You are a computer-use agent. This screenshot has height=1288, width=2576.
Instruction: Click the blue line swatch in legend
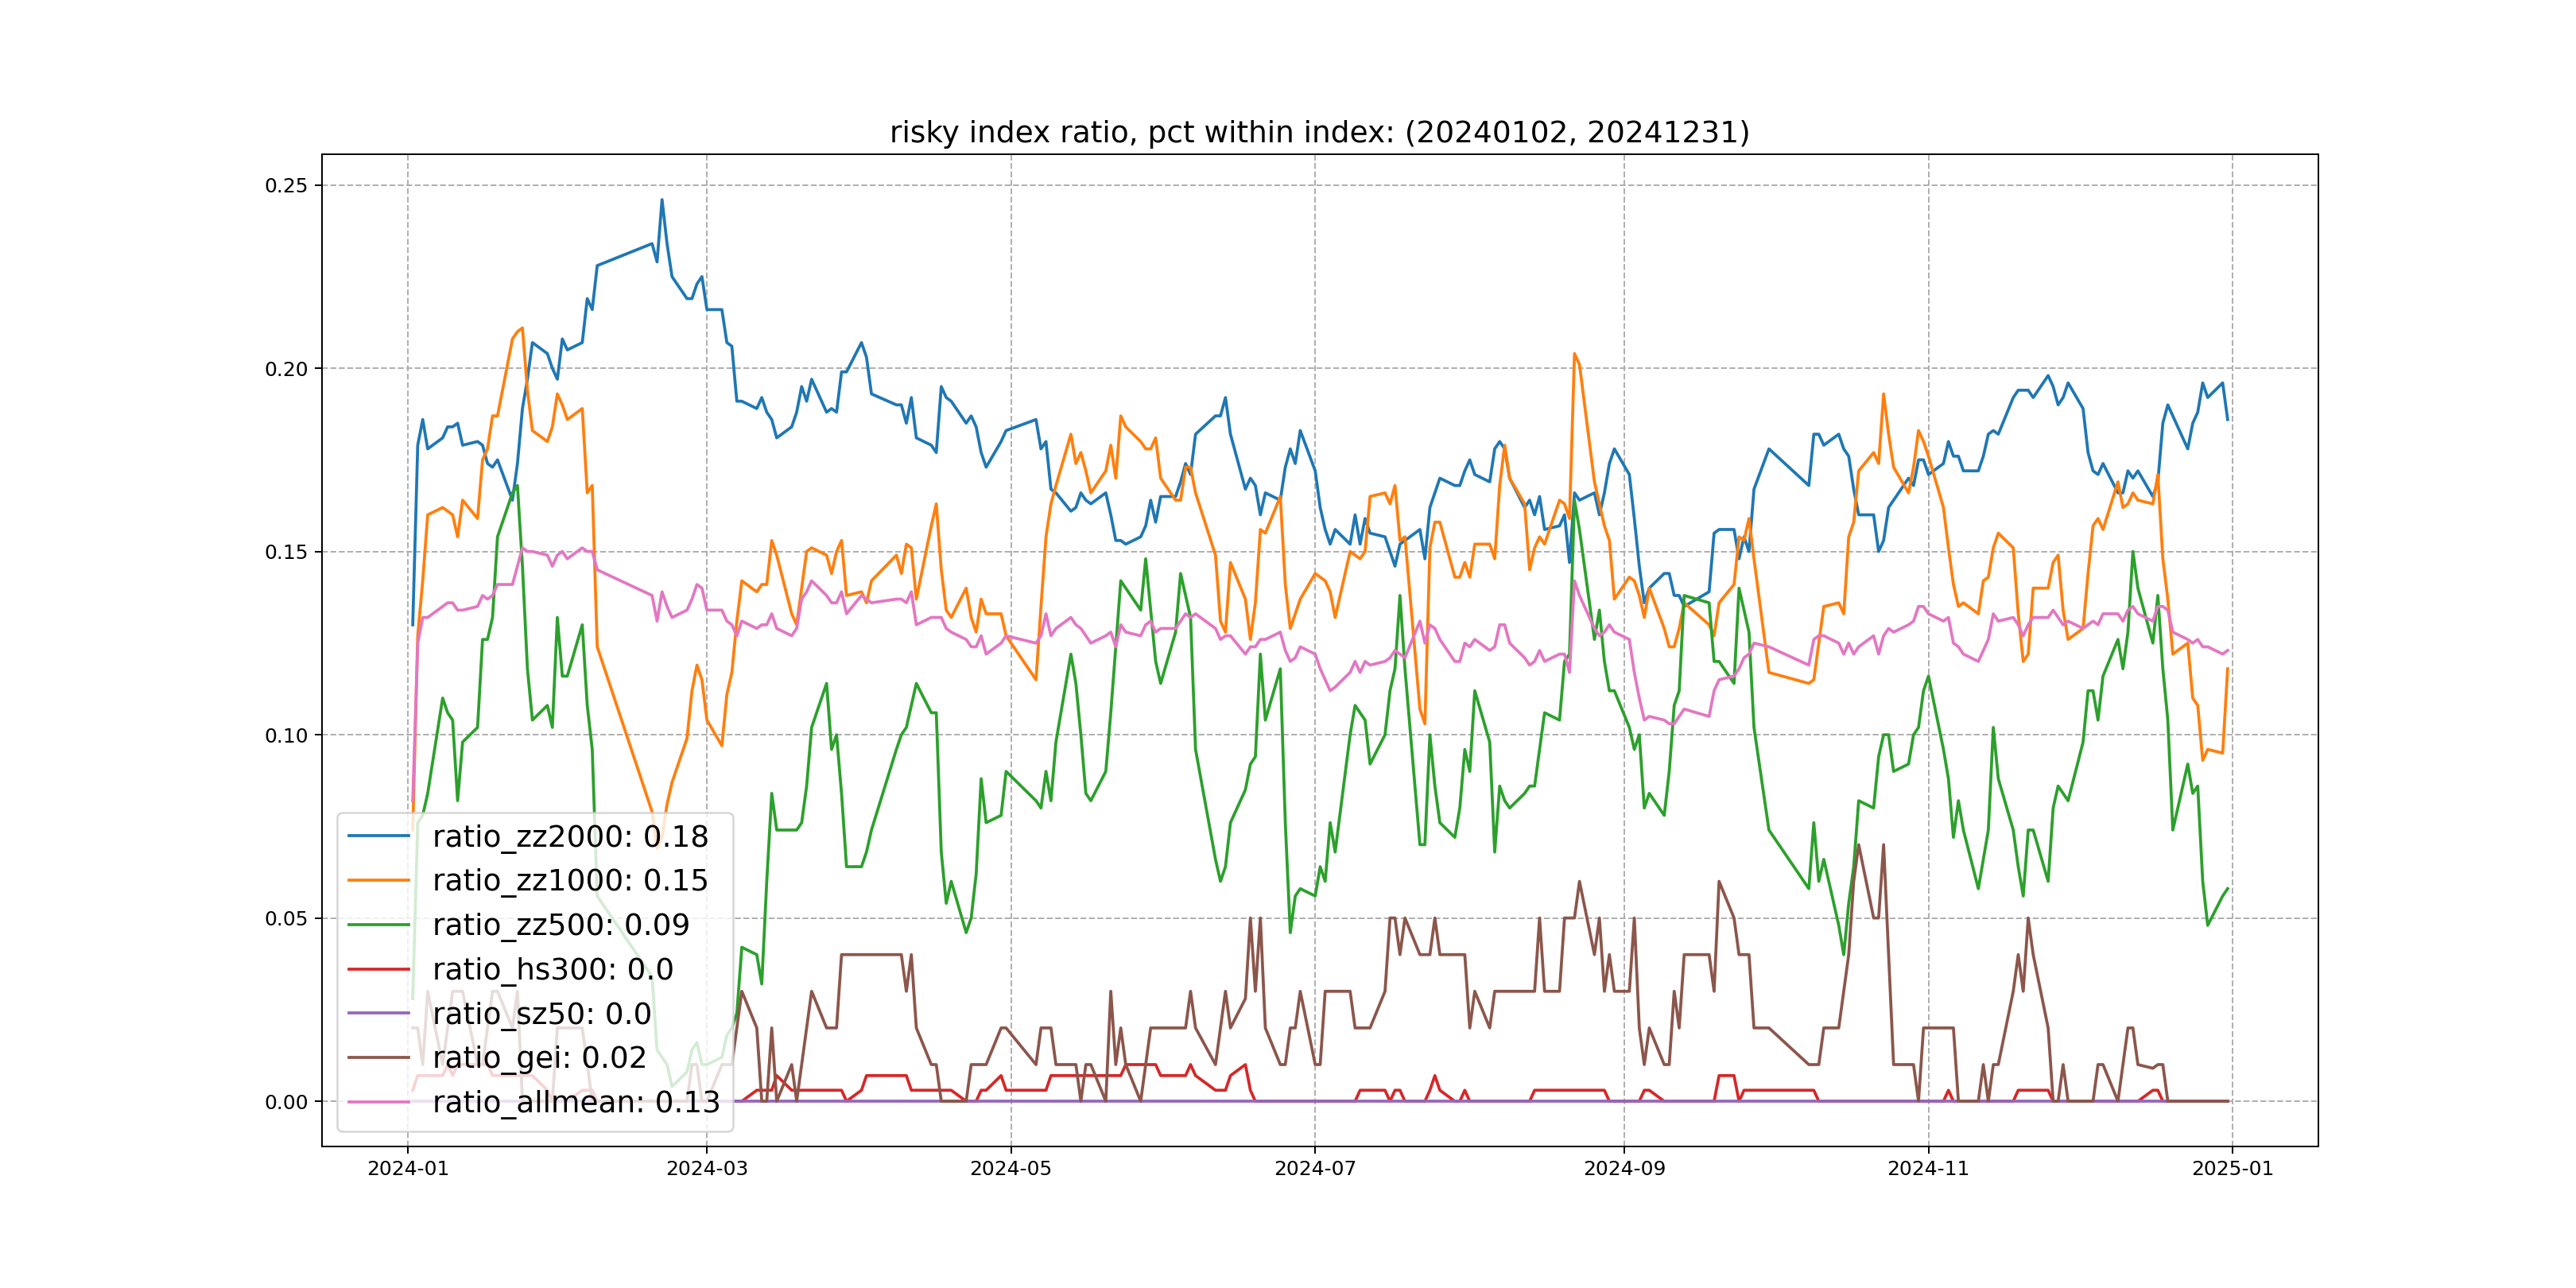click(378, 836)
